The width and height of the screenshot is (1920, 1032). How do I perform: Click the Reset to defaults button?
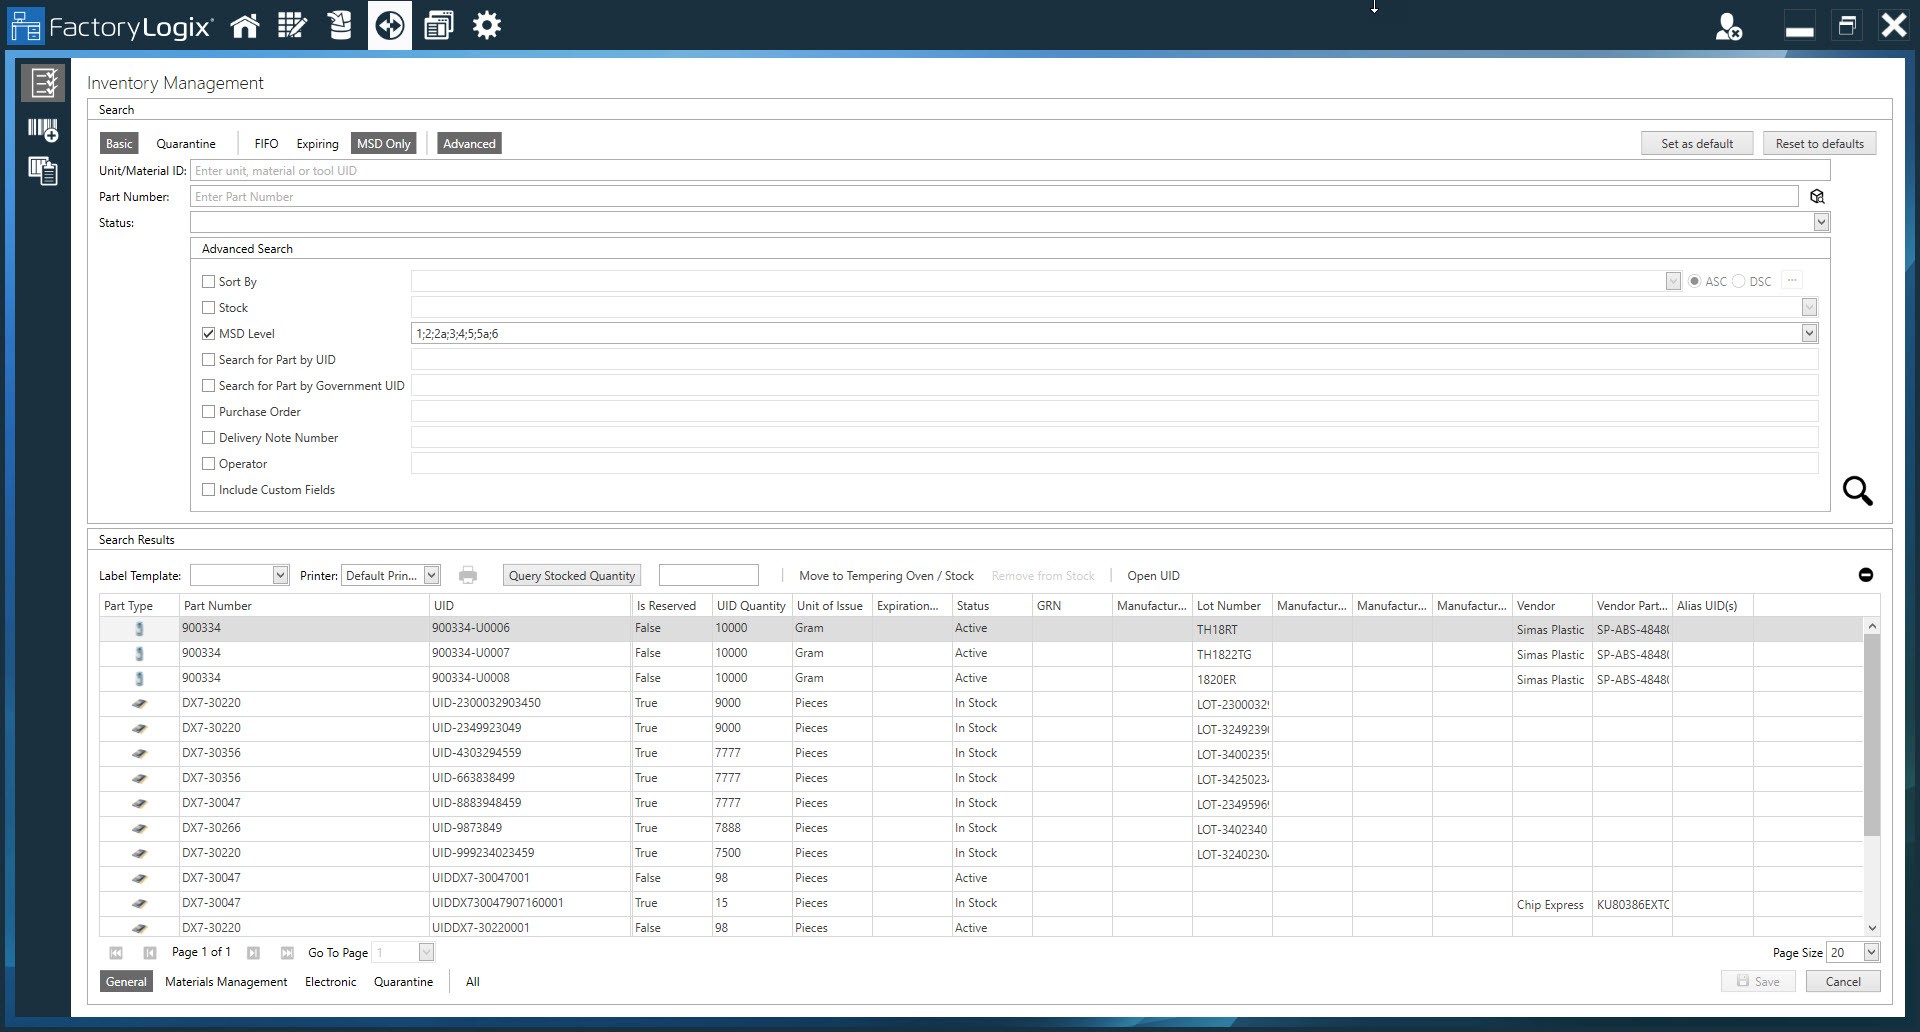coord(1819,143)
